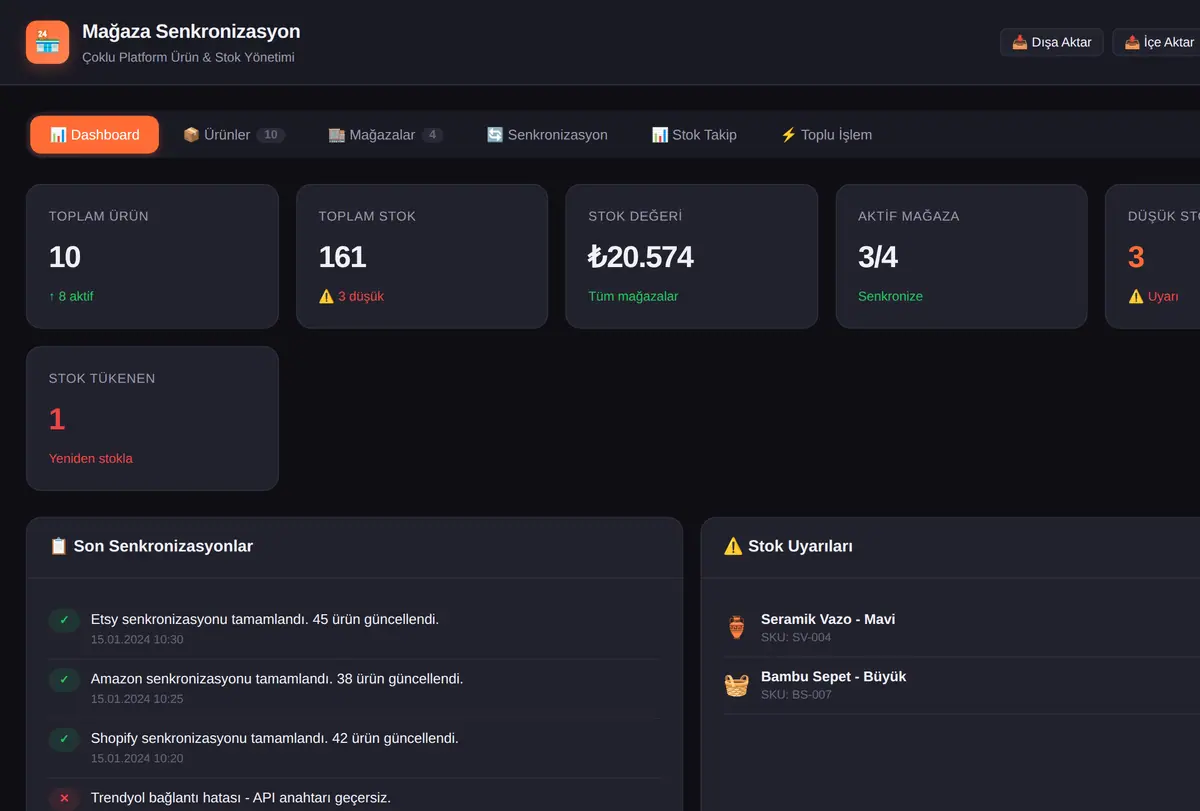Open the Aktif Mağaza stat card
This screenshot has height=811, width=1200.
point(962,256)
